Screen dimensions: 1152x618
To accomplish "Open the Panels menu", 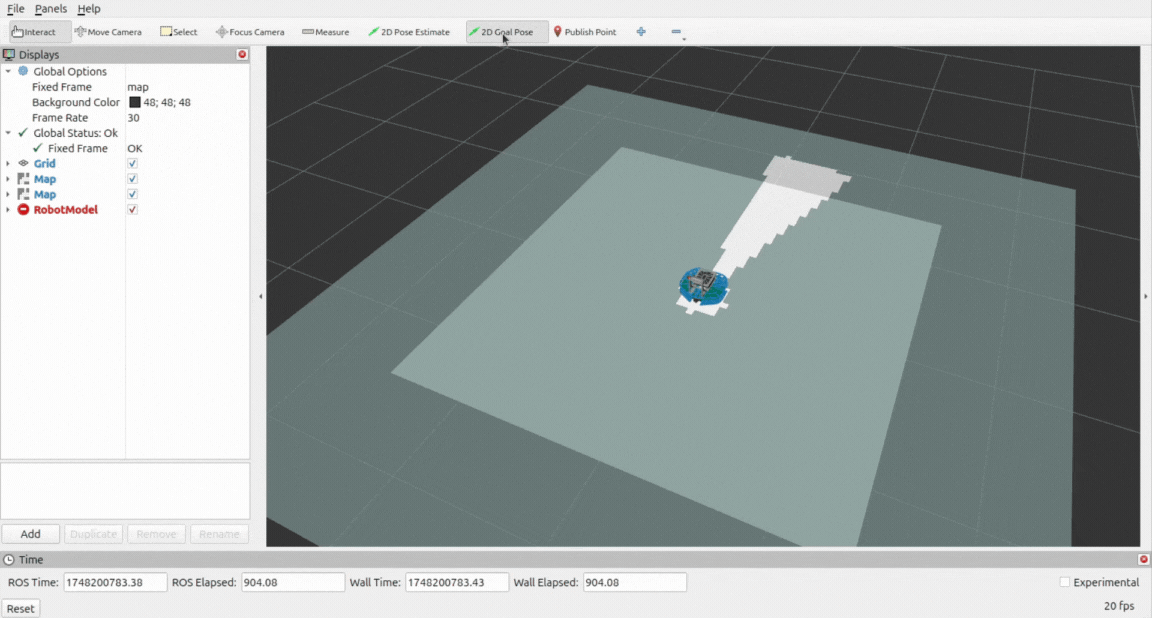I will (51, 9).
